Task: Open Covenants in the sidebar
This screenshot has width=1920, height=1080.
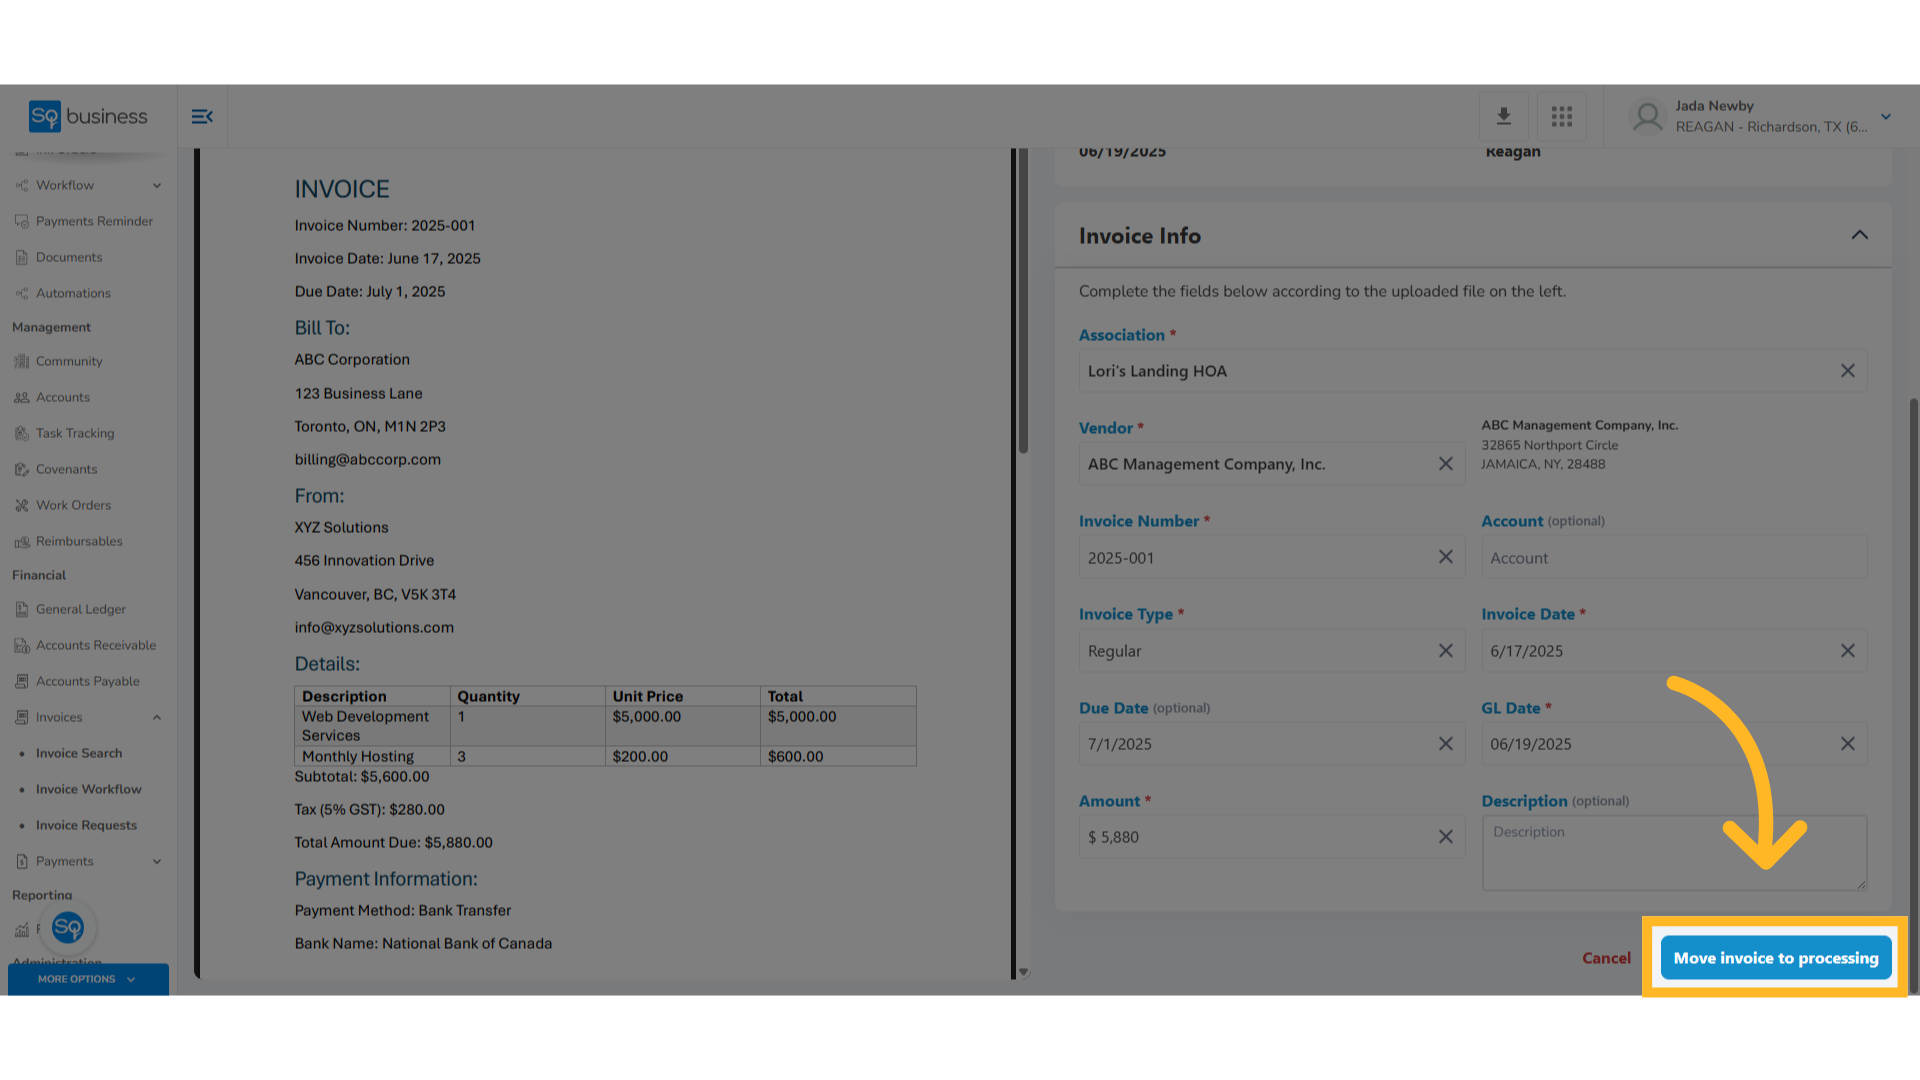Action: [x=67, y=469]
